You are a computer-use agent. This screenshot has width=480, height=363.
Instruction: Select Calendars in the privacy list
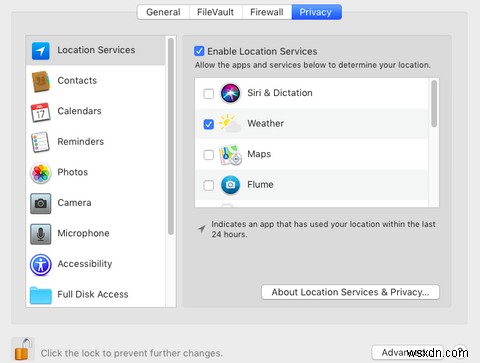tap(96, 112)
